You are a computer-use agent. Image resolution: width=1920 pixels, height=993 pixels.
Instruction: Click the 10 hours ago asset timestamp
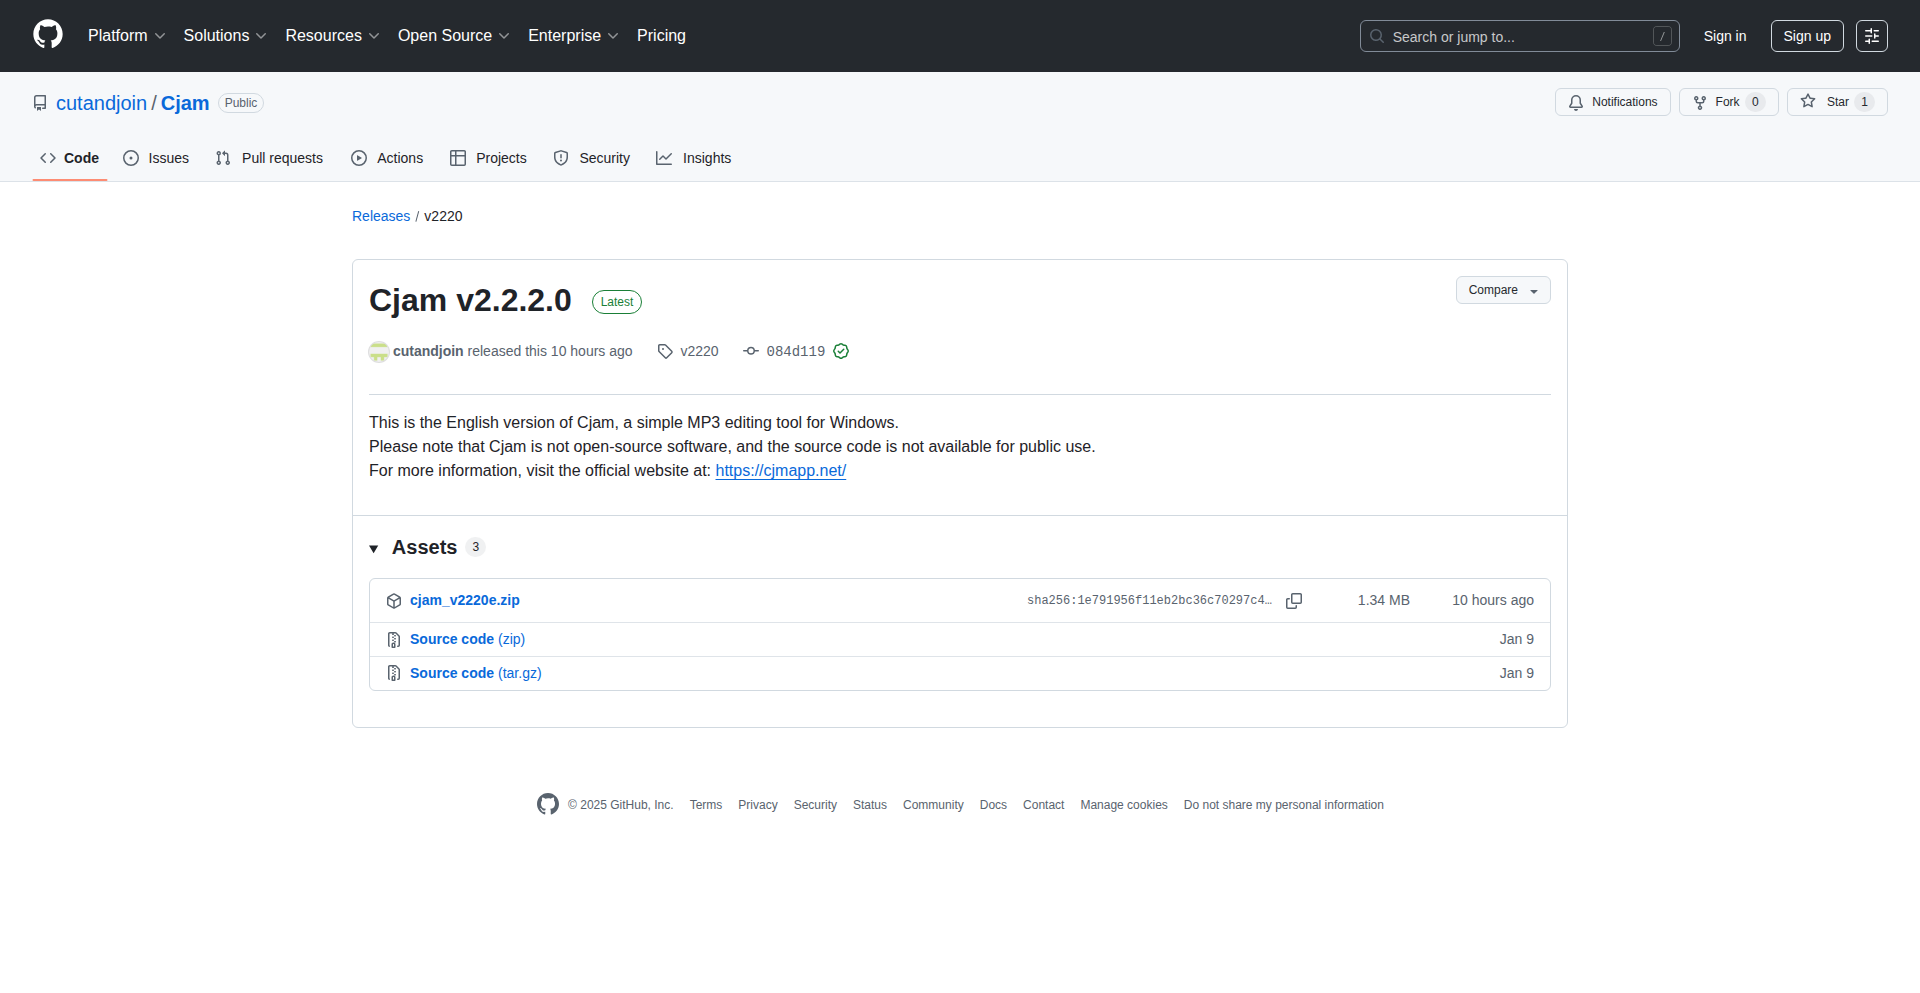[x=1493, y=601]
